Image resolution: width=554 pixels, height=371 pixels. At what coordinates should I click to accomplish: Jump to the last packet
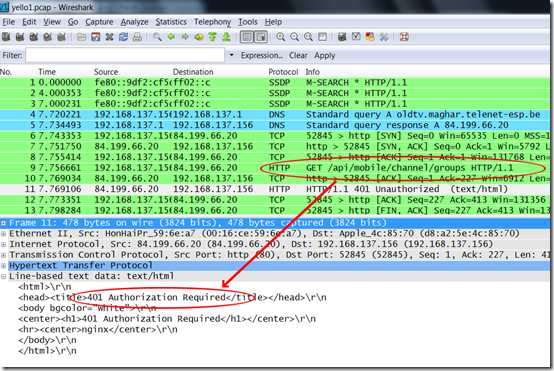(x=226, y=37)
